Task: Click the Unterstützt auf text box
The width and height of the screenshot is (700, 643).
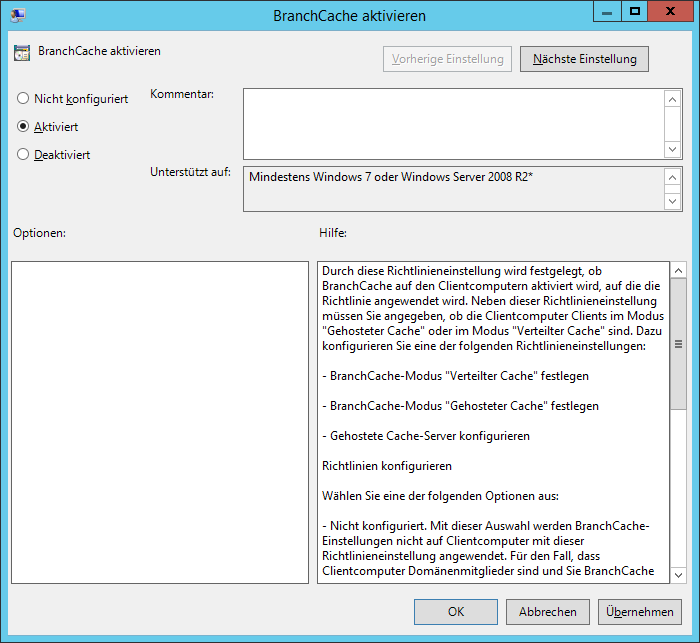Action: [454, 189]
